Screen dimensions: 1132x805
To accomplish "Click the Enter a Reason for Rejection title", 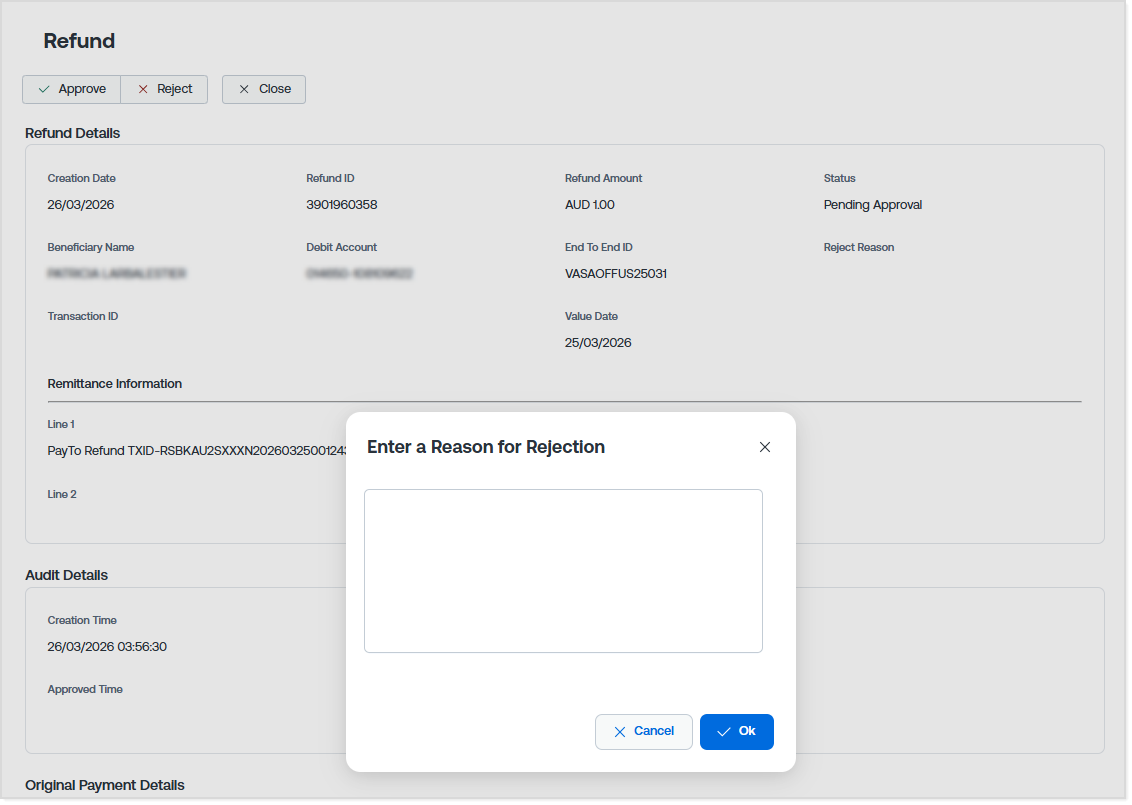I will pyautogui.click(x=486, y=448).
